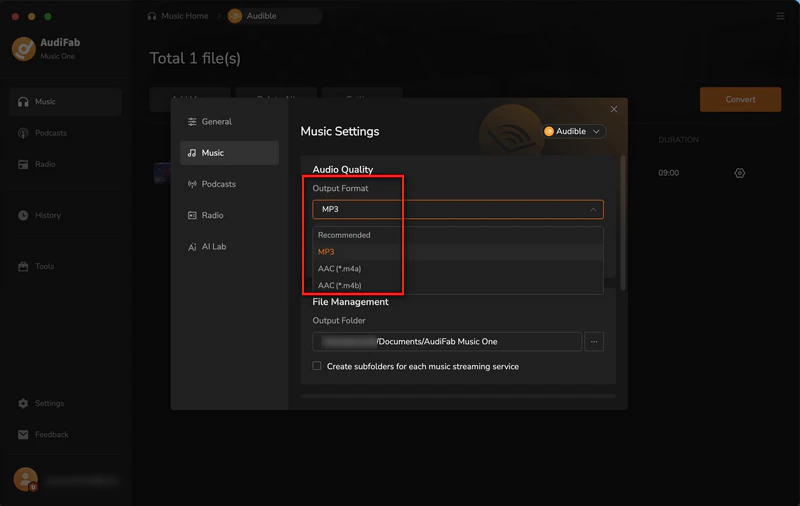
Task: Open the hamburger menu at top right
Action: click(x=781, y=16)
